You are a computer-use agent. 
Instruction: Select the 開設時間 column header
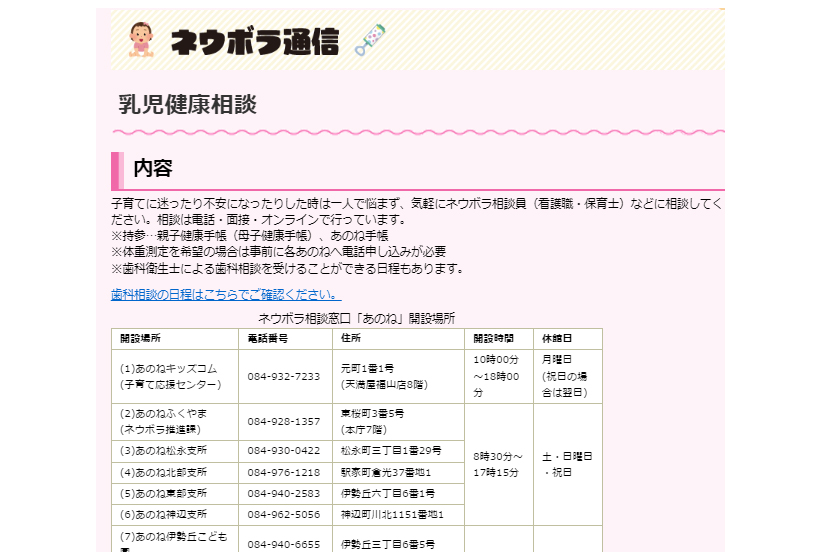tap(491, 339)
